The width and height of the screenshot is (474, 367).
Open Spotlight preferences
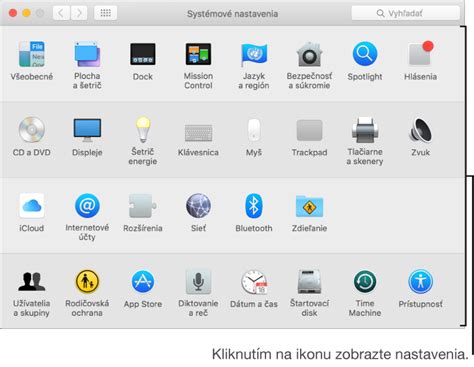[365, 54]
